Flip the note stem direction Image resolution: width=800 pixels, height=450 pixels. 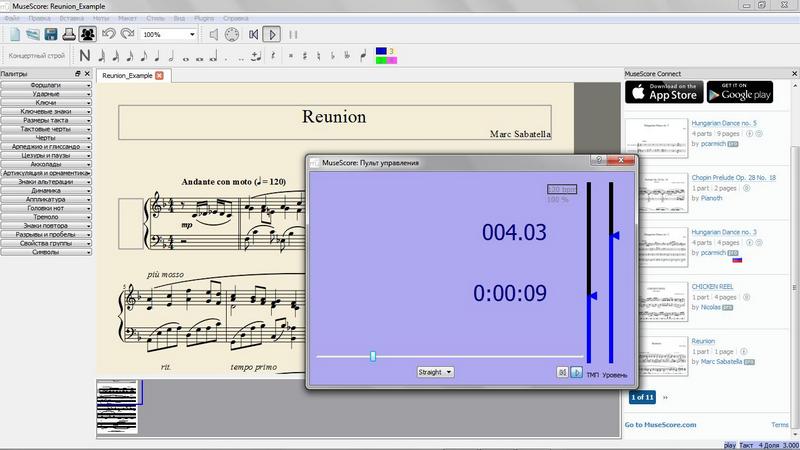click(363, 56)
